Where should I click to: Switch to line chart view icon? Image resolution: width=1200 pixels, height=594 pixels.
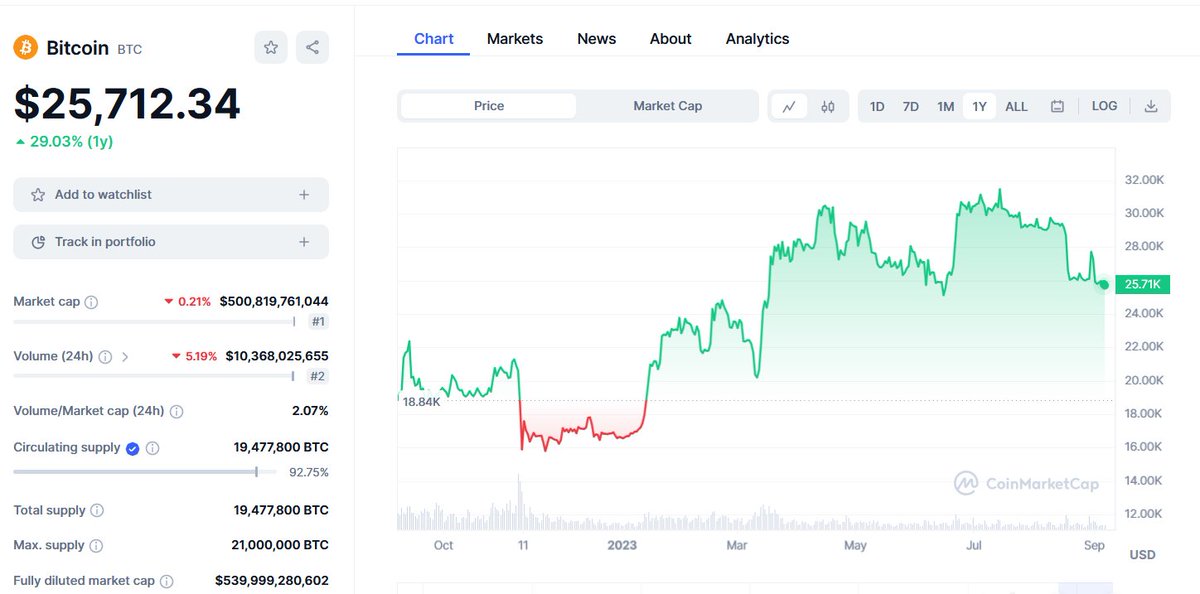789,106
